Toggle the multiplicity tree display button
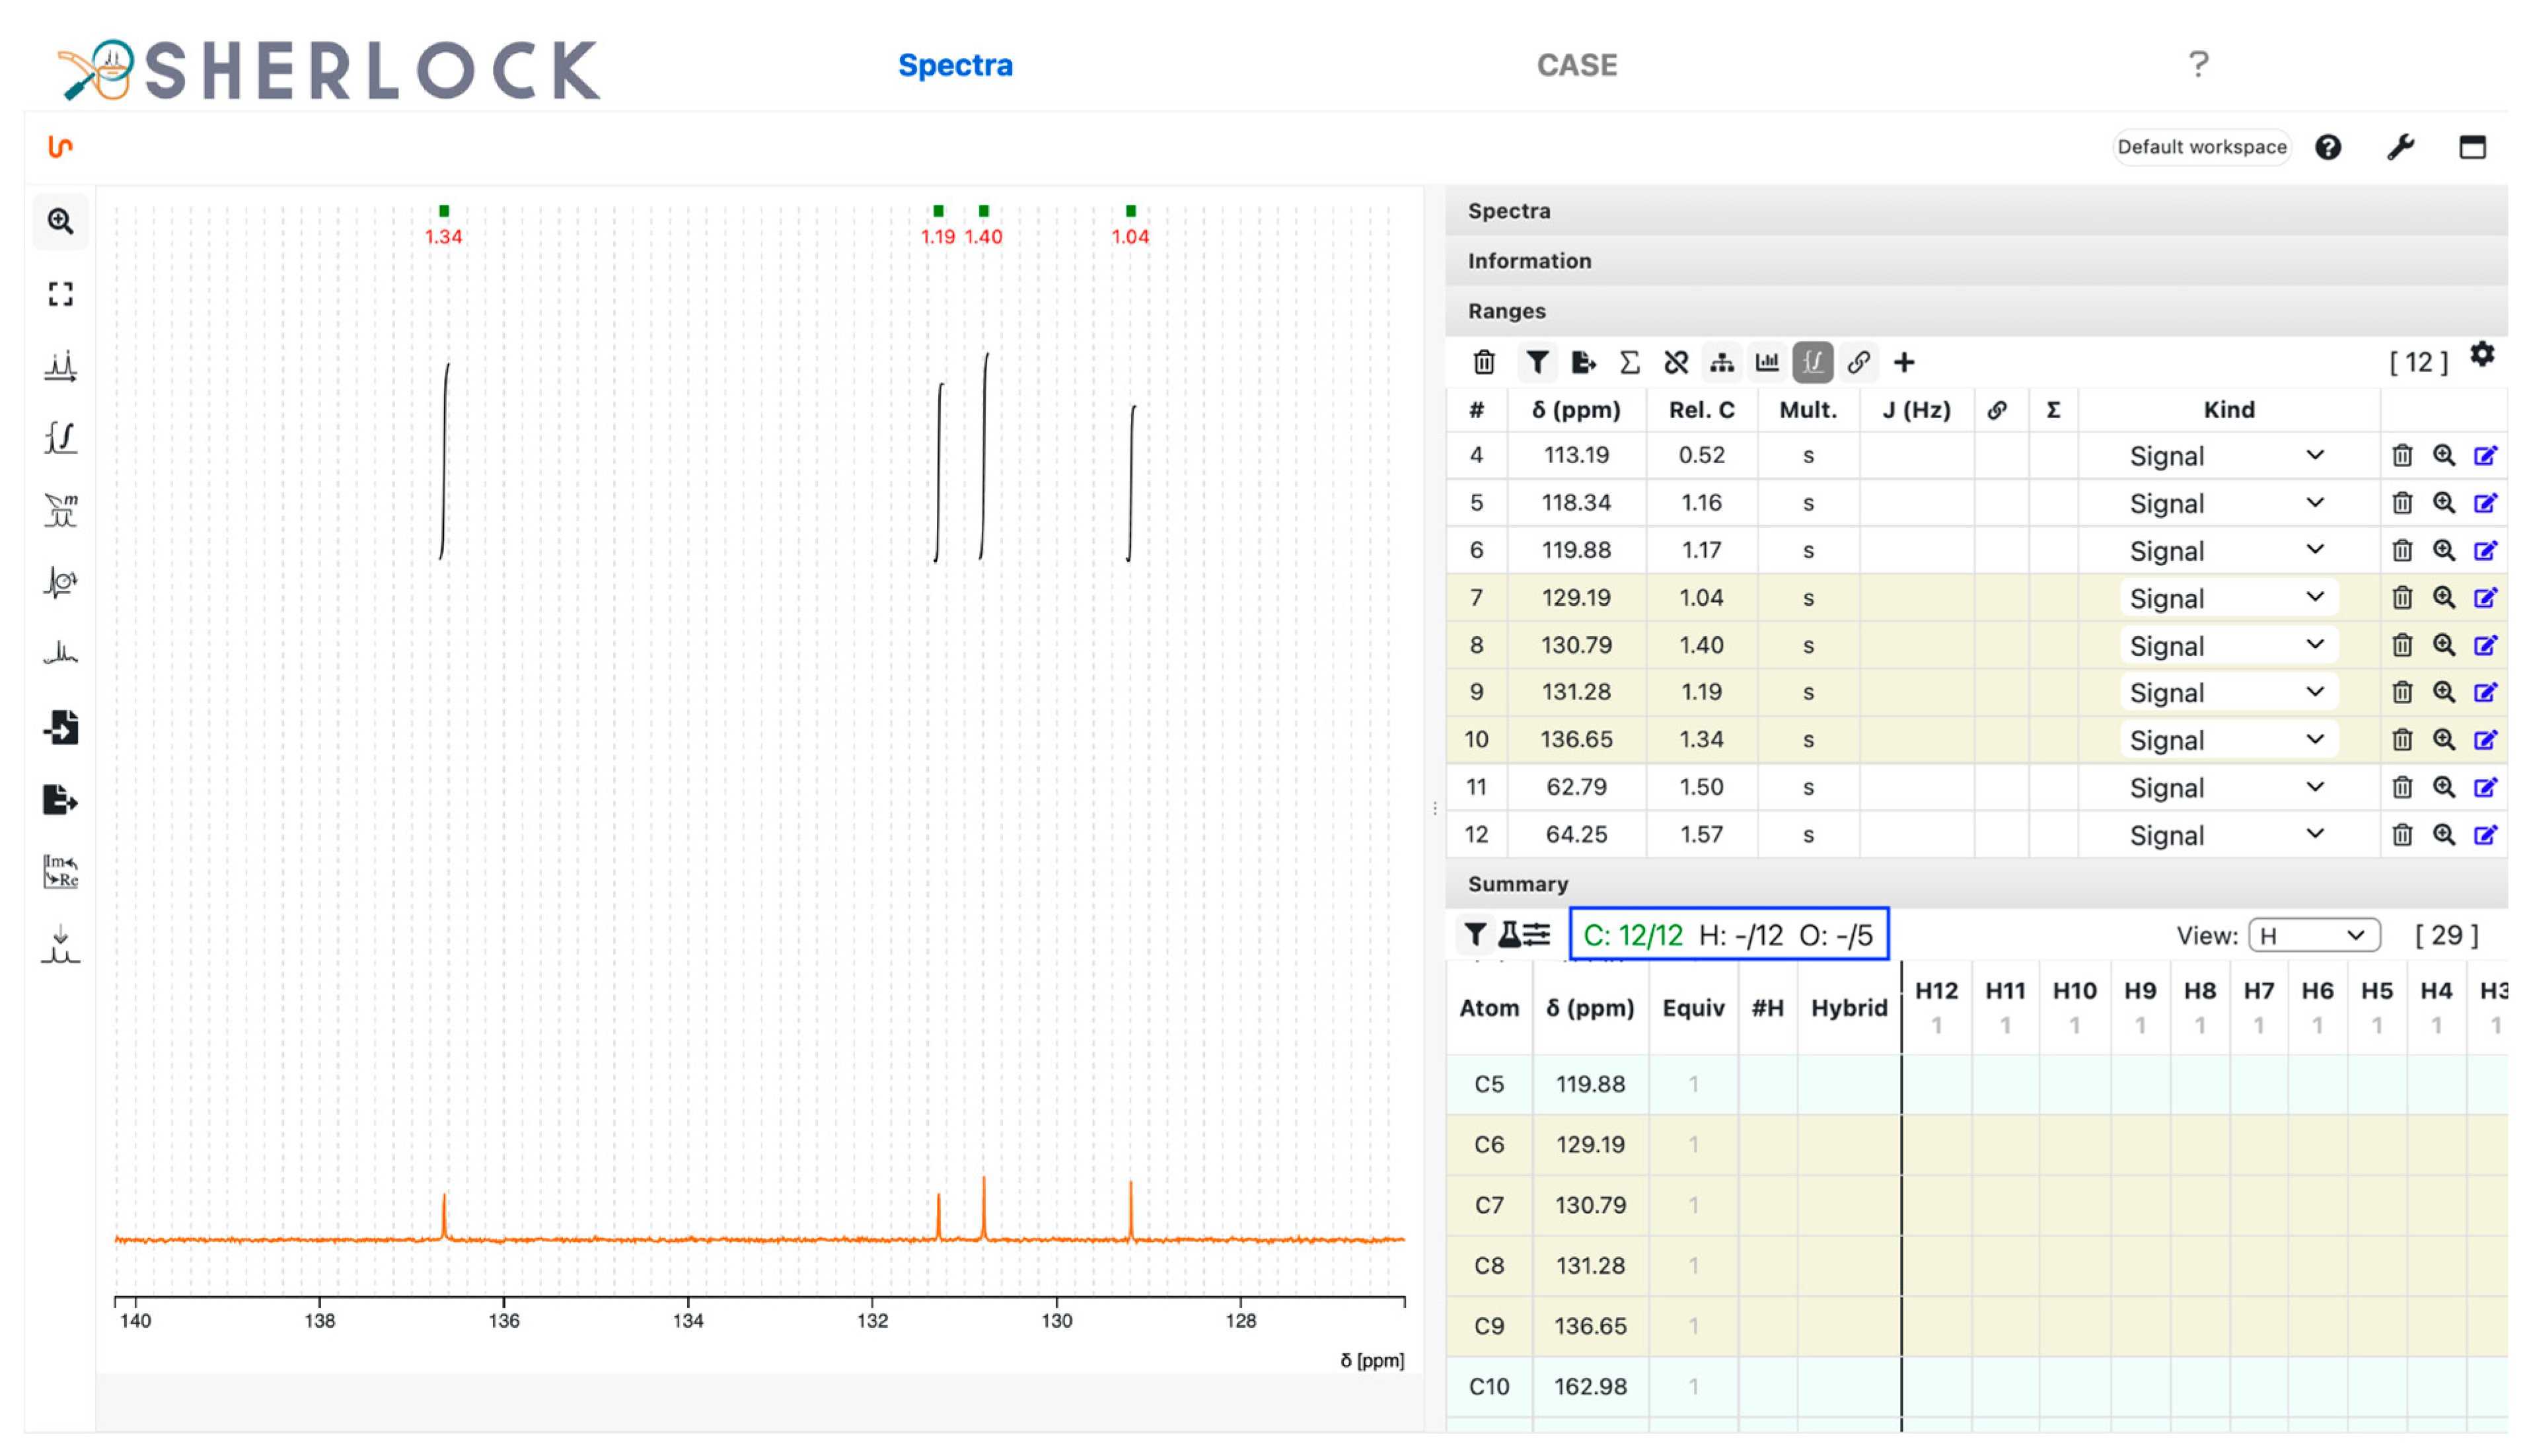The width and height of the screenshot is (2535, 1456). tap(1721, 362)
